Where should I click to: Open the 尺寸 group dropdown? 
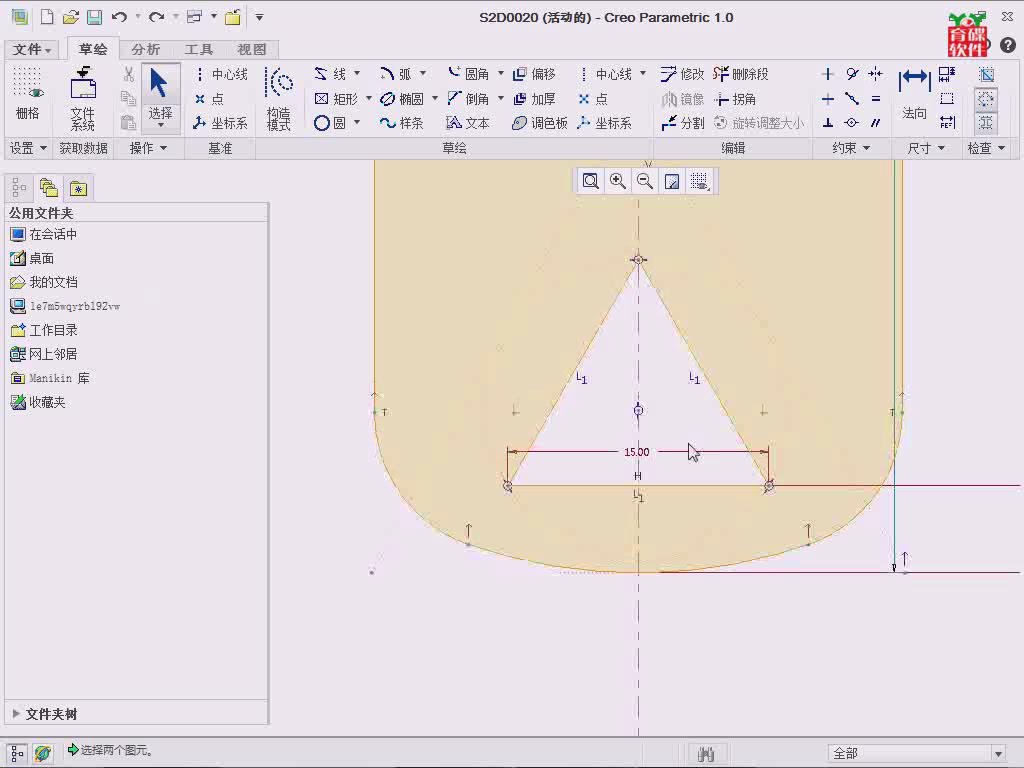(926, 148)
